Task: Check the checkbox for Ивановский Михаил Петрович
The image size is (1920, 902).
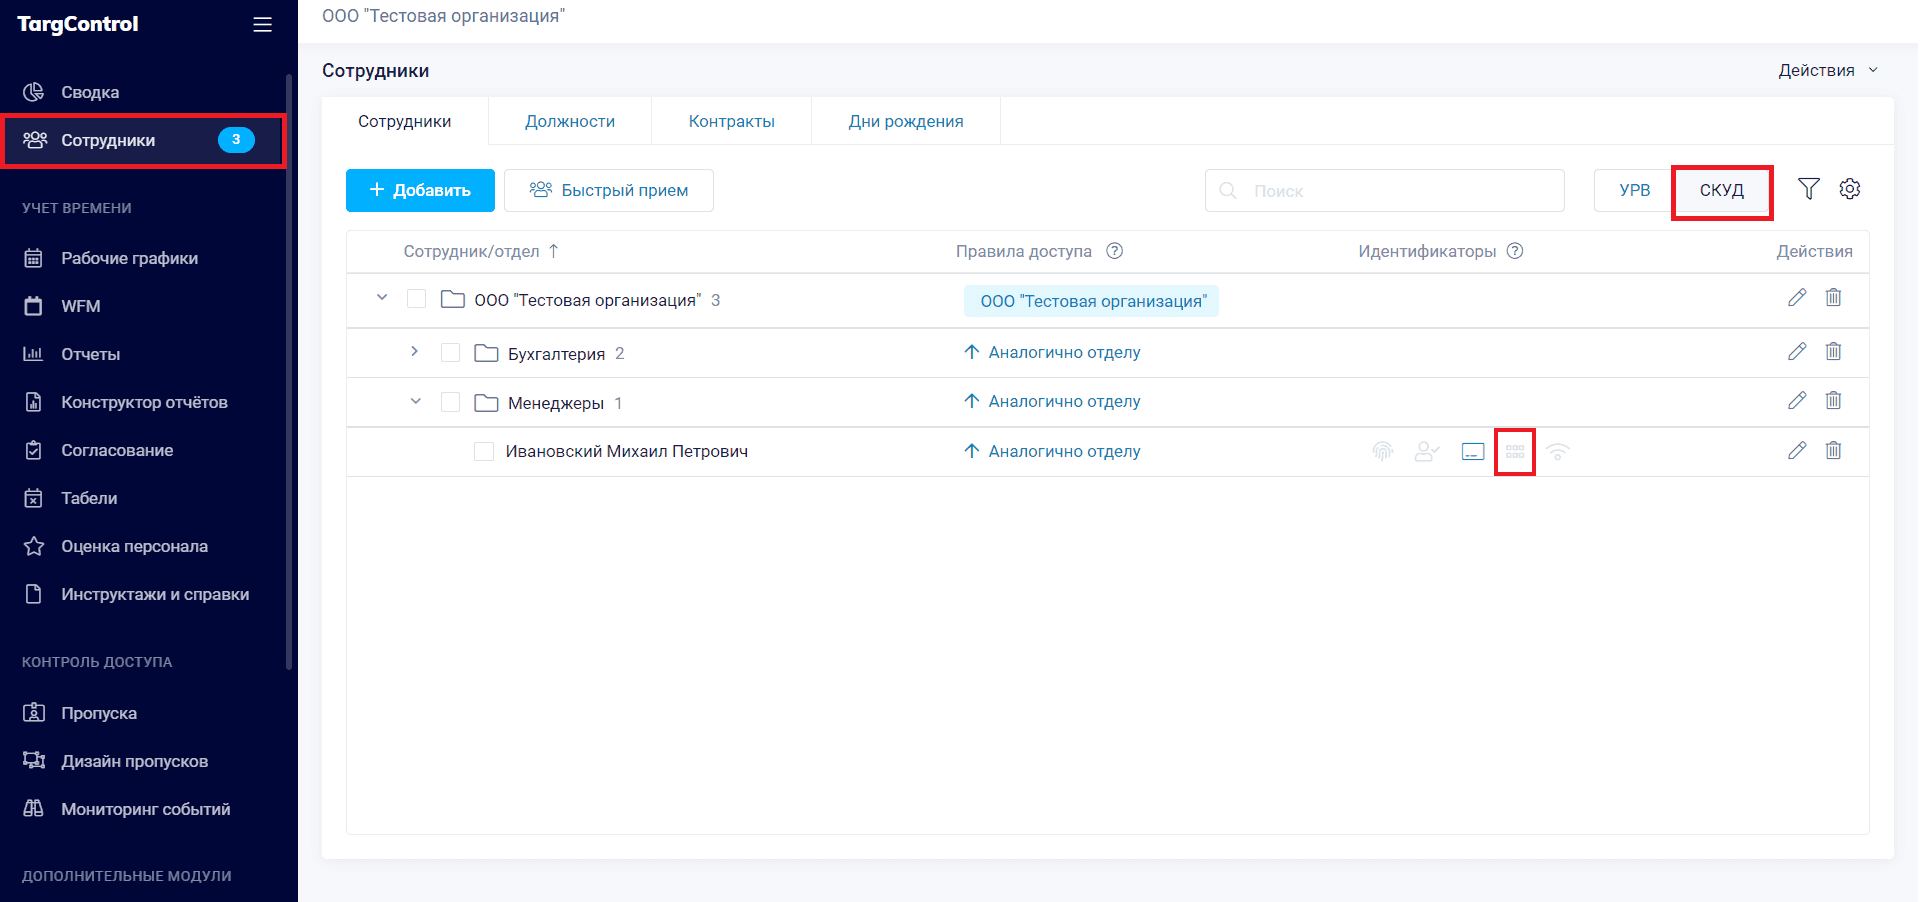Action: pyautogui.click(x=484, y=451)
